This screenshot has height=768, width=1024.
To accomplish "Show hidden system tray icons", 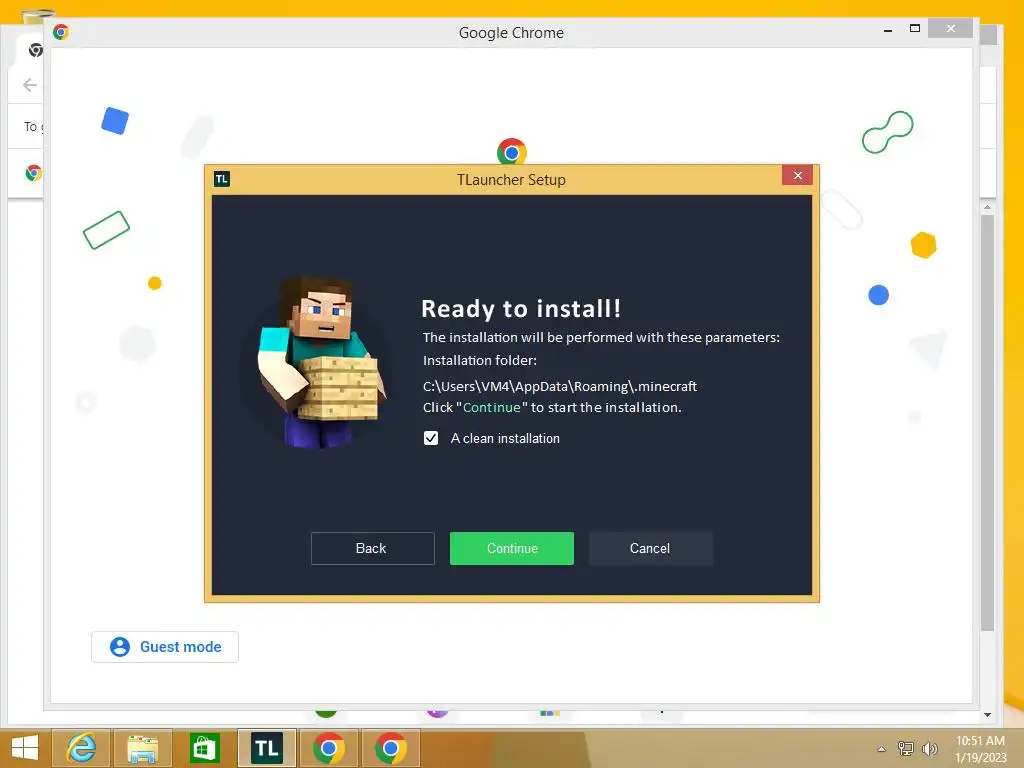I will pos(881,749).
